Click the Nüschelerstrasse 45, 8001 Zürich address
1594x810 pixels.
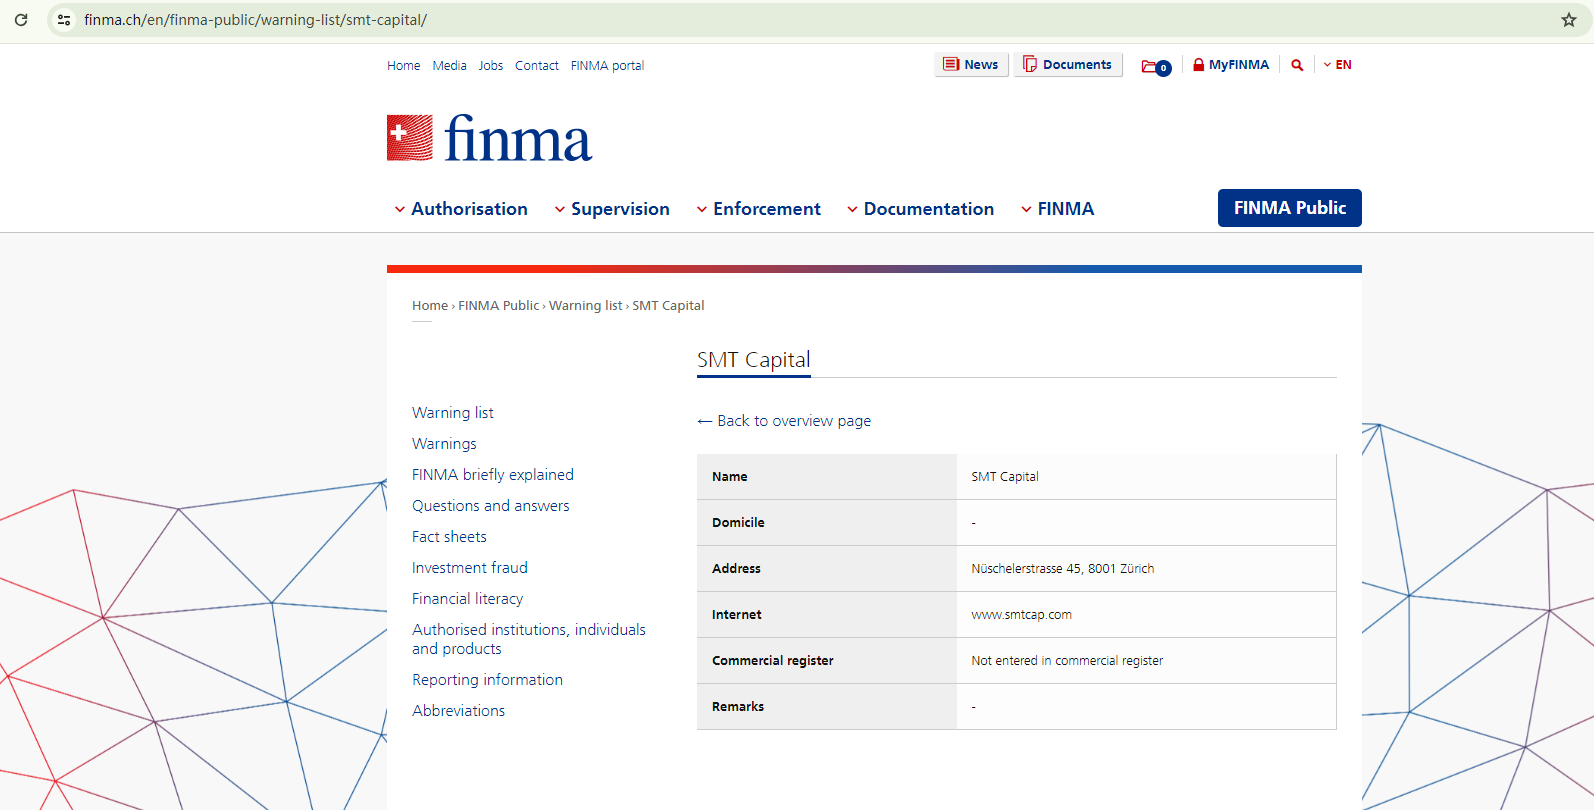tap(1063, 569)
